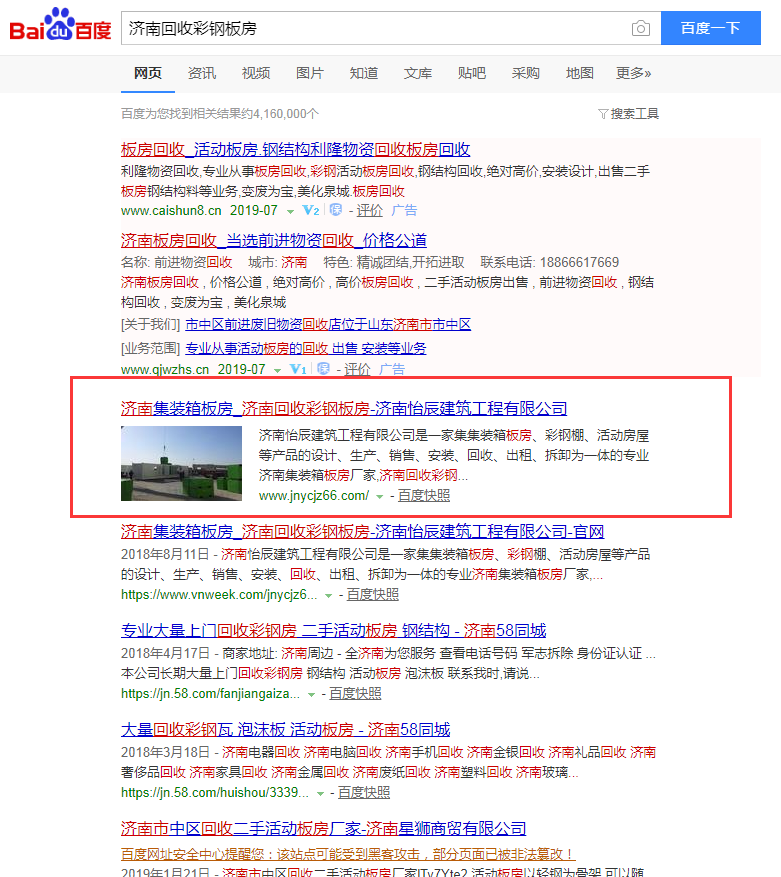Select the 地图 maps tab
The height and width of the screenshot is (877, 781).
579,73
